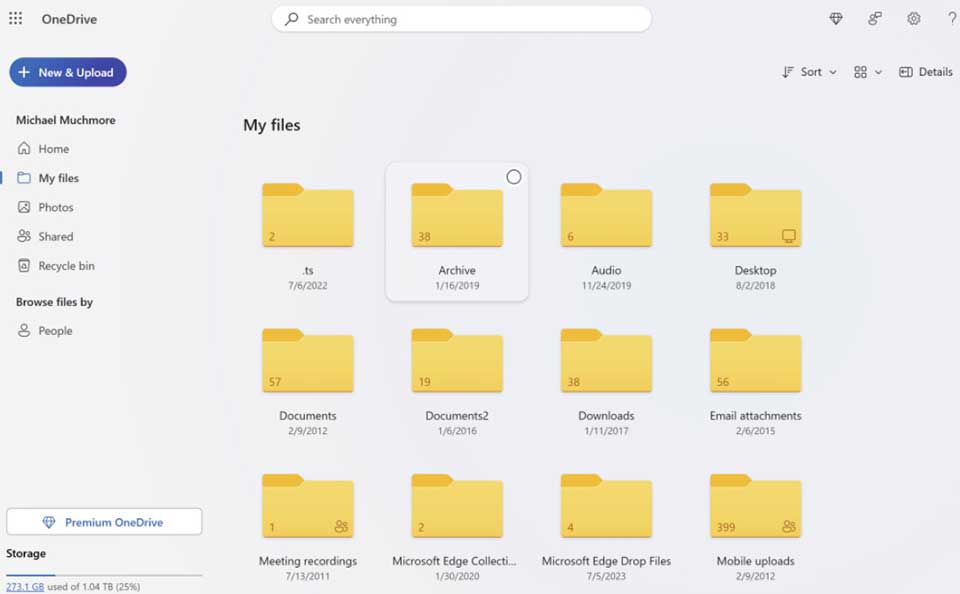Click the Premium diamond icon in header
Viewport: 960px width, 594px height.
click(836, 18)
